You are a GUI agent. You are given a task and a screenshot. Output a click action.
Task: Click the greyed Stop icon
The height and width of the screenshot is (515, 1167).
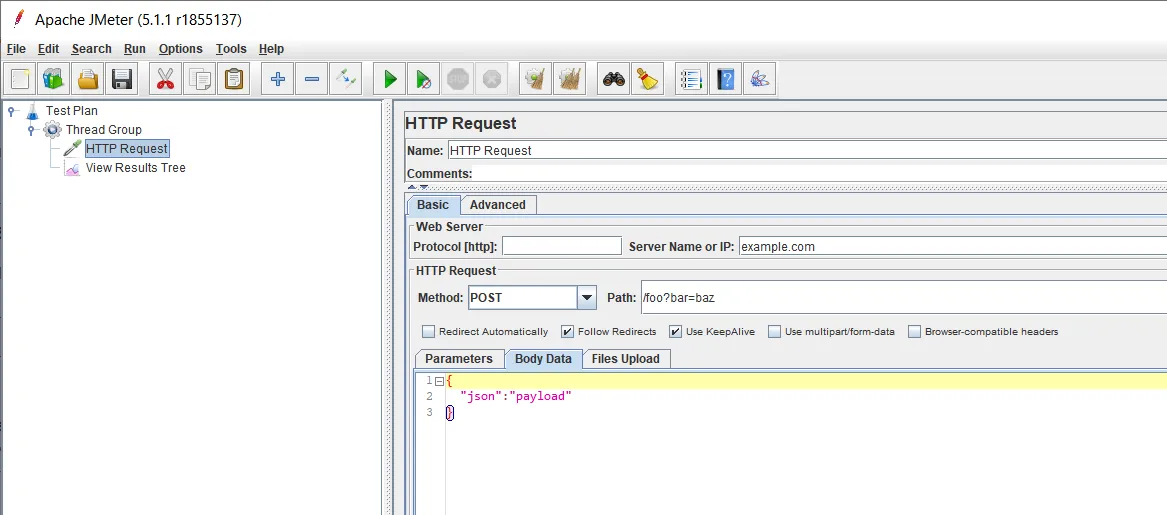[x=458, y=78]
